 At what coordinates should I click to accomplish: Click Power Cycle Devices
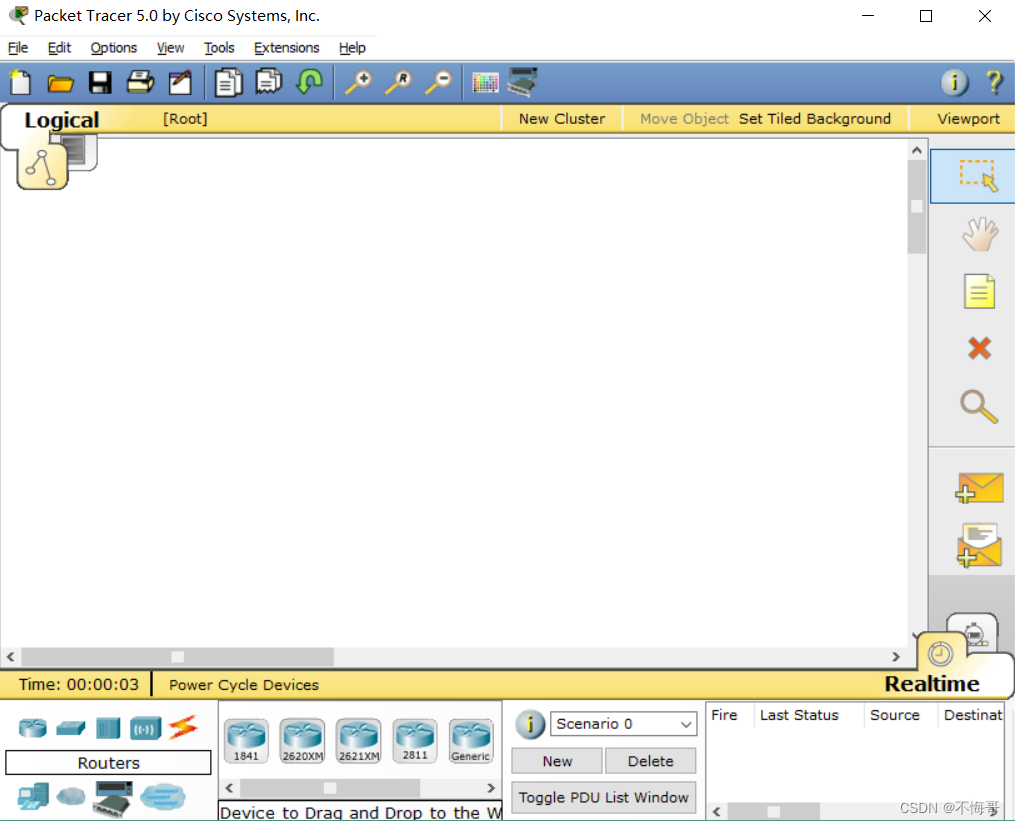244,685
